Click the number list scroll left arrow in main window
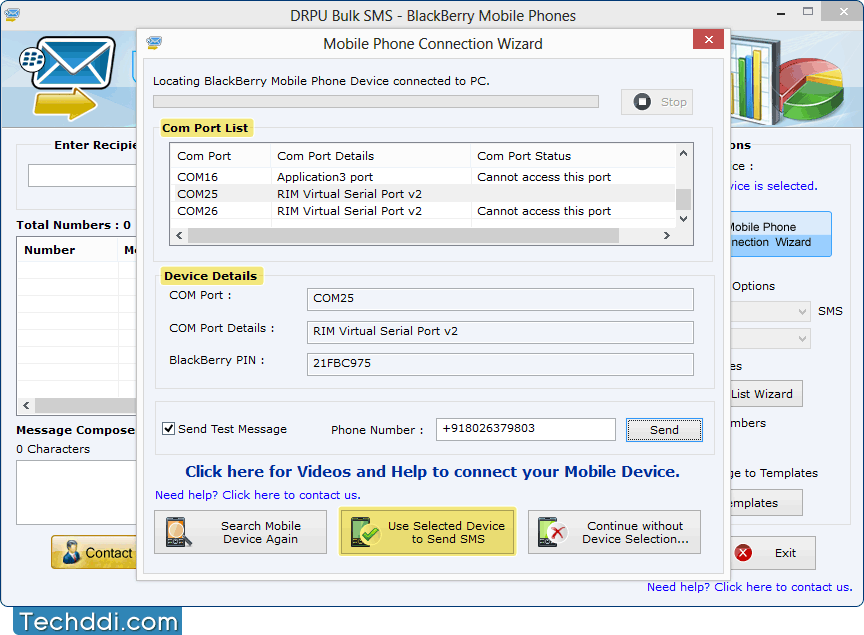The height and width of the screenshot is (635, 864). point(26,405)
